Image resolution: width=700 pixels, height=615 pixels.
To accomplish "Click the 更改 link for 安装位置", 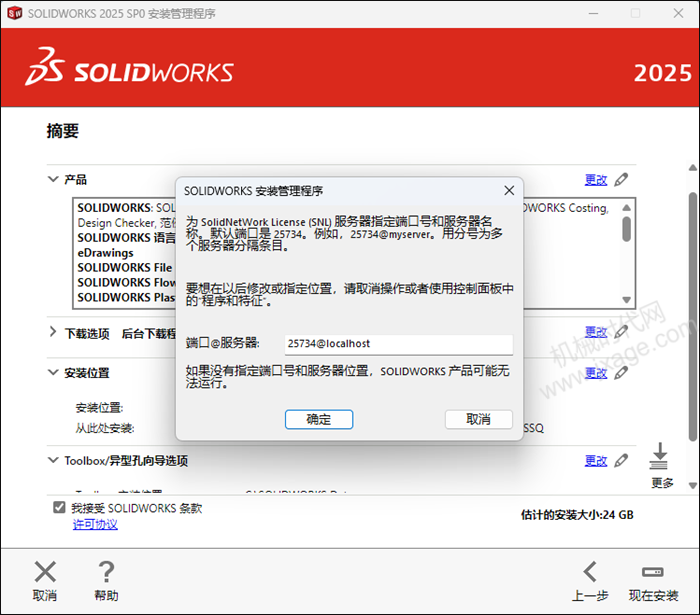I will 596,373.
